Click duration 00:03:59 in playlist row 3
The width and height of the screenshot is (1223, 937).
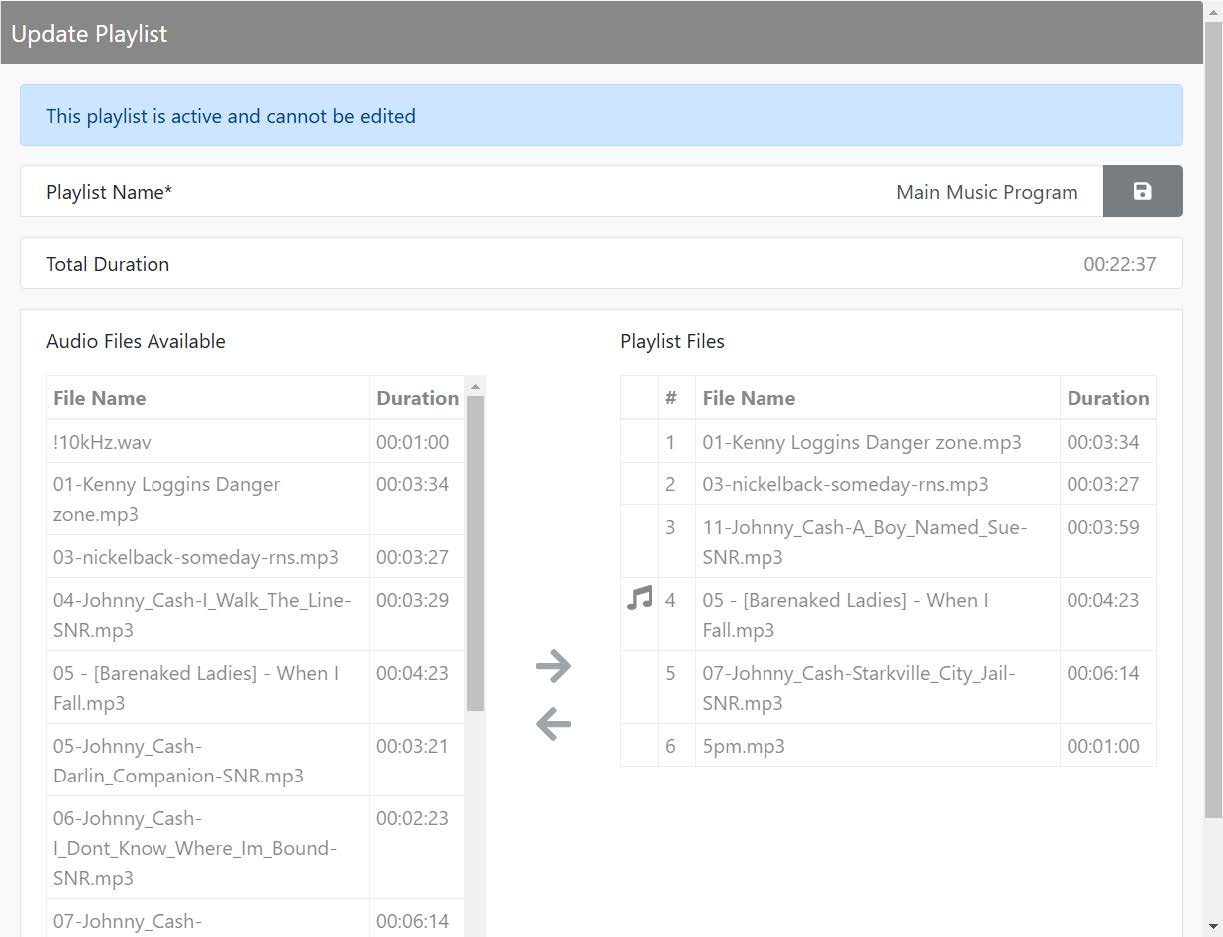tap(1103, 526)
